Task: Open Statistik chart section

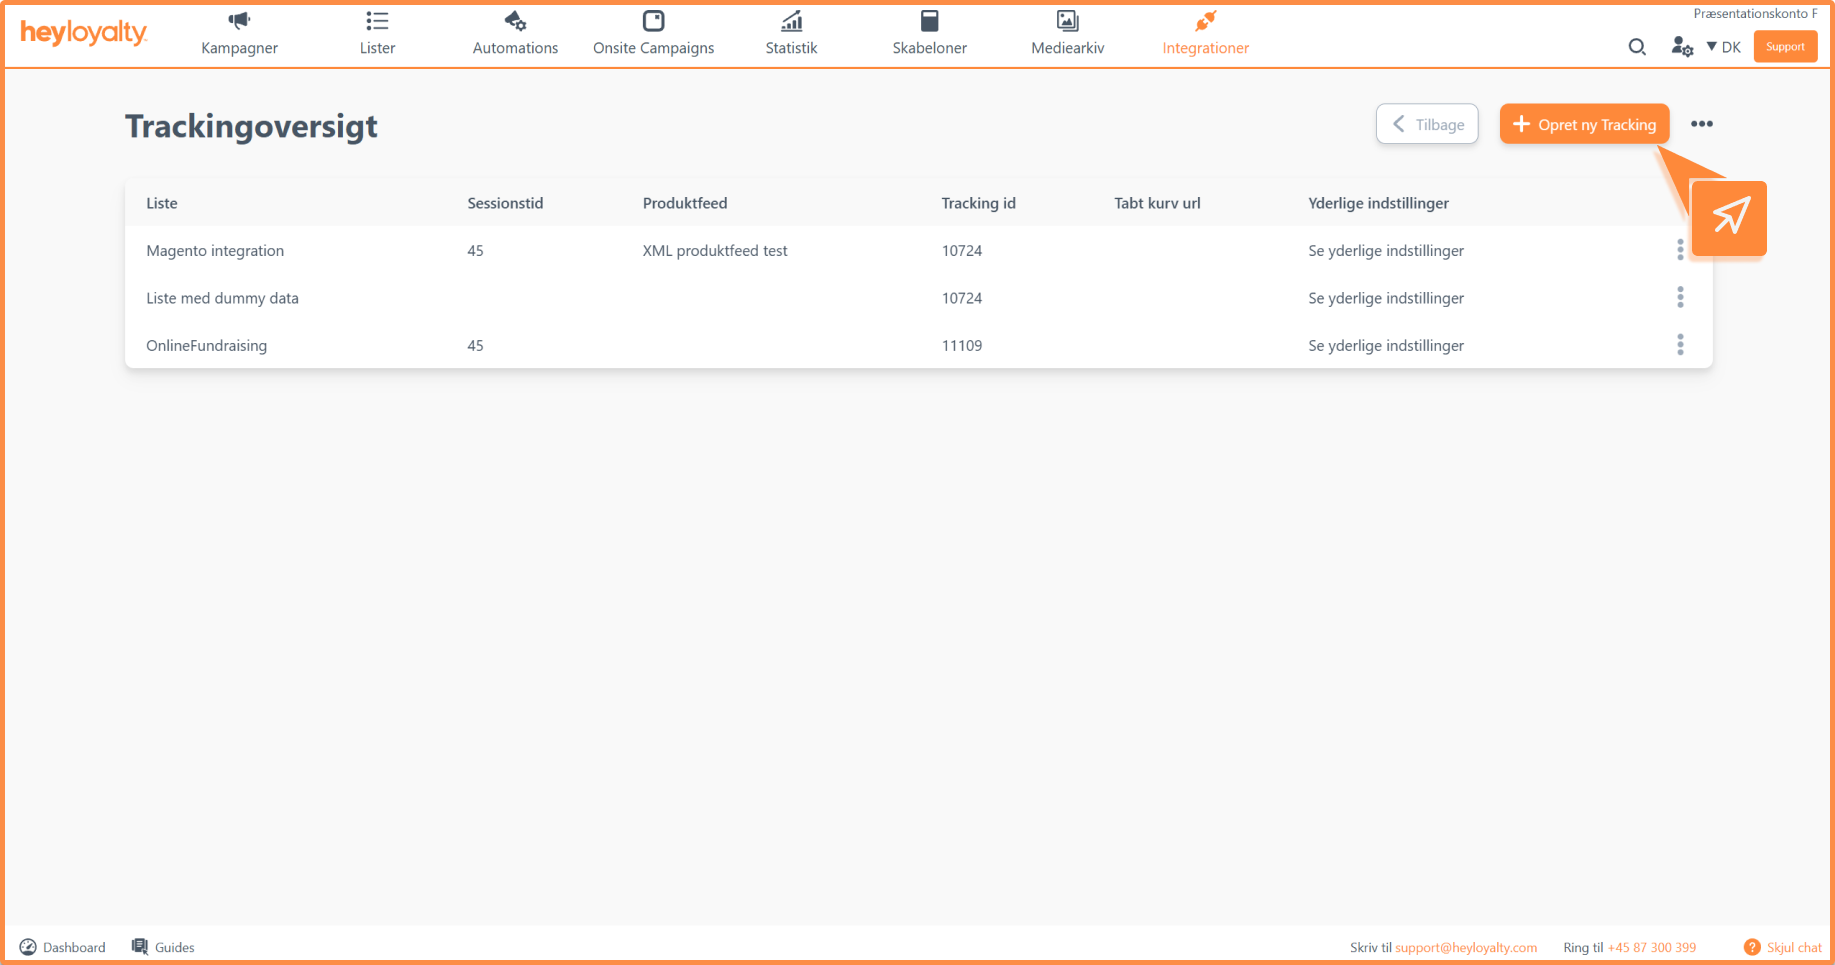Action: pos(791,33)
